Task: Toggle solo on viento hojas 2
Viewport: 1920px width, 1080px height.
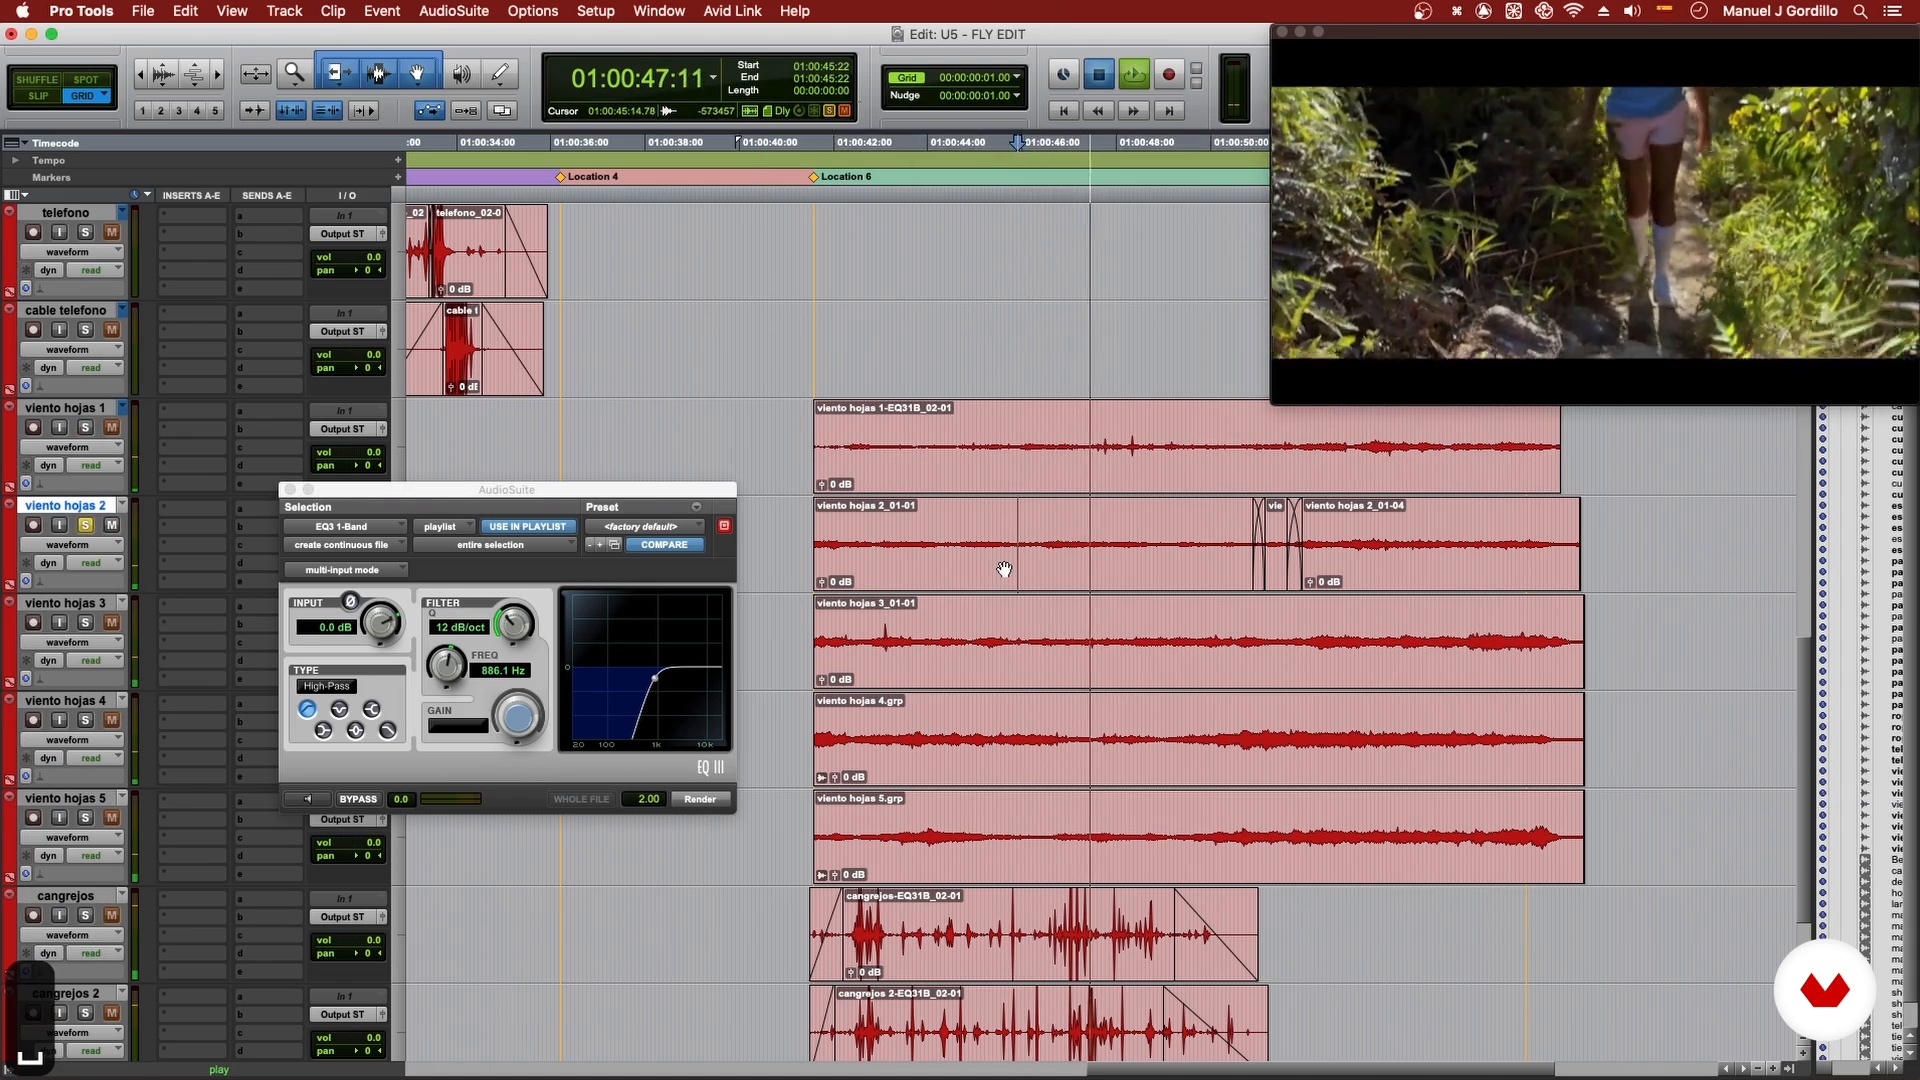Action: [x=85, y=525]
